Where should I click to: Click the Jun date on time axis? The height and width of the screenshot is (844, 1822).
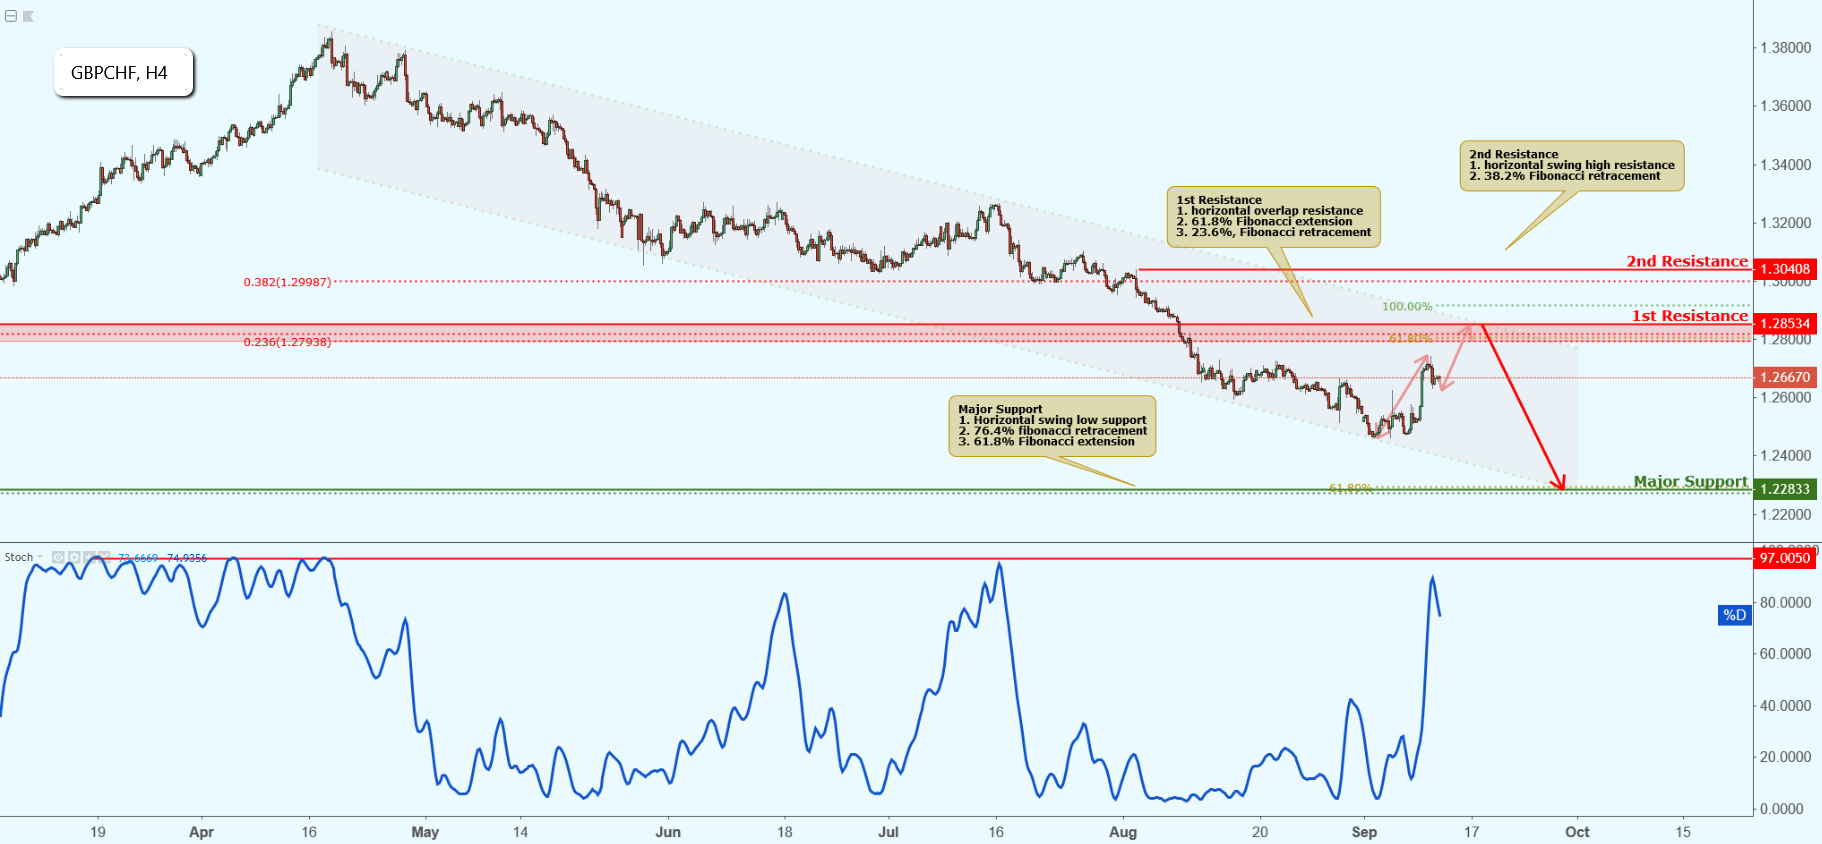pos(668,832)
